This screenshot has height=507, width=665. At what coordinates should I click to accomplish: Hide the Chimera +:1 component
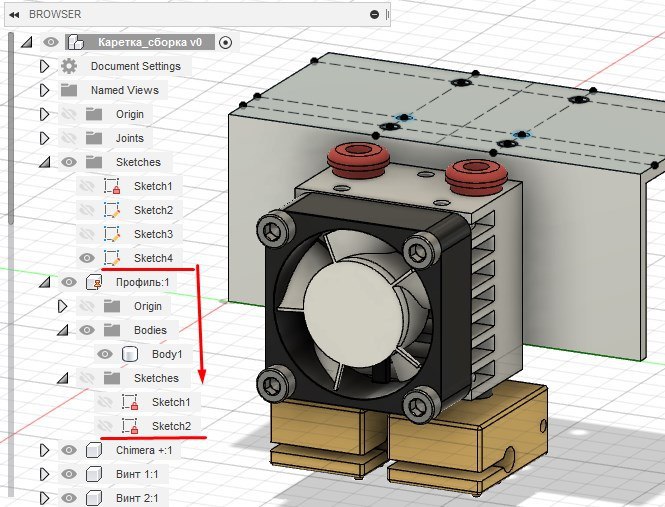pos(69,450)
